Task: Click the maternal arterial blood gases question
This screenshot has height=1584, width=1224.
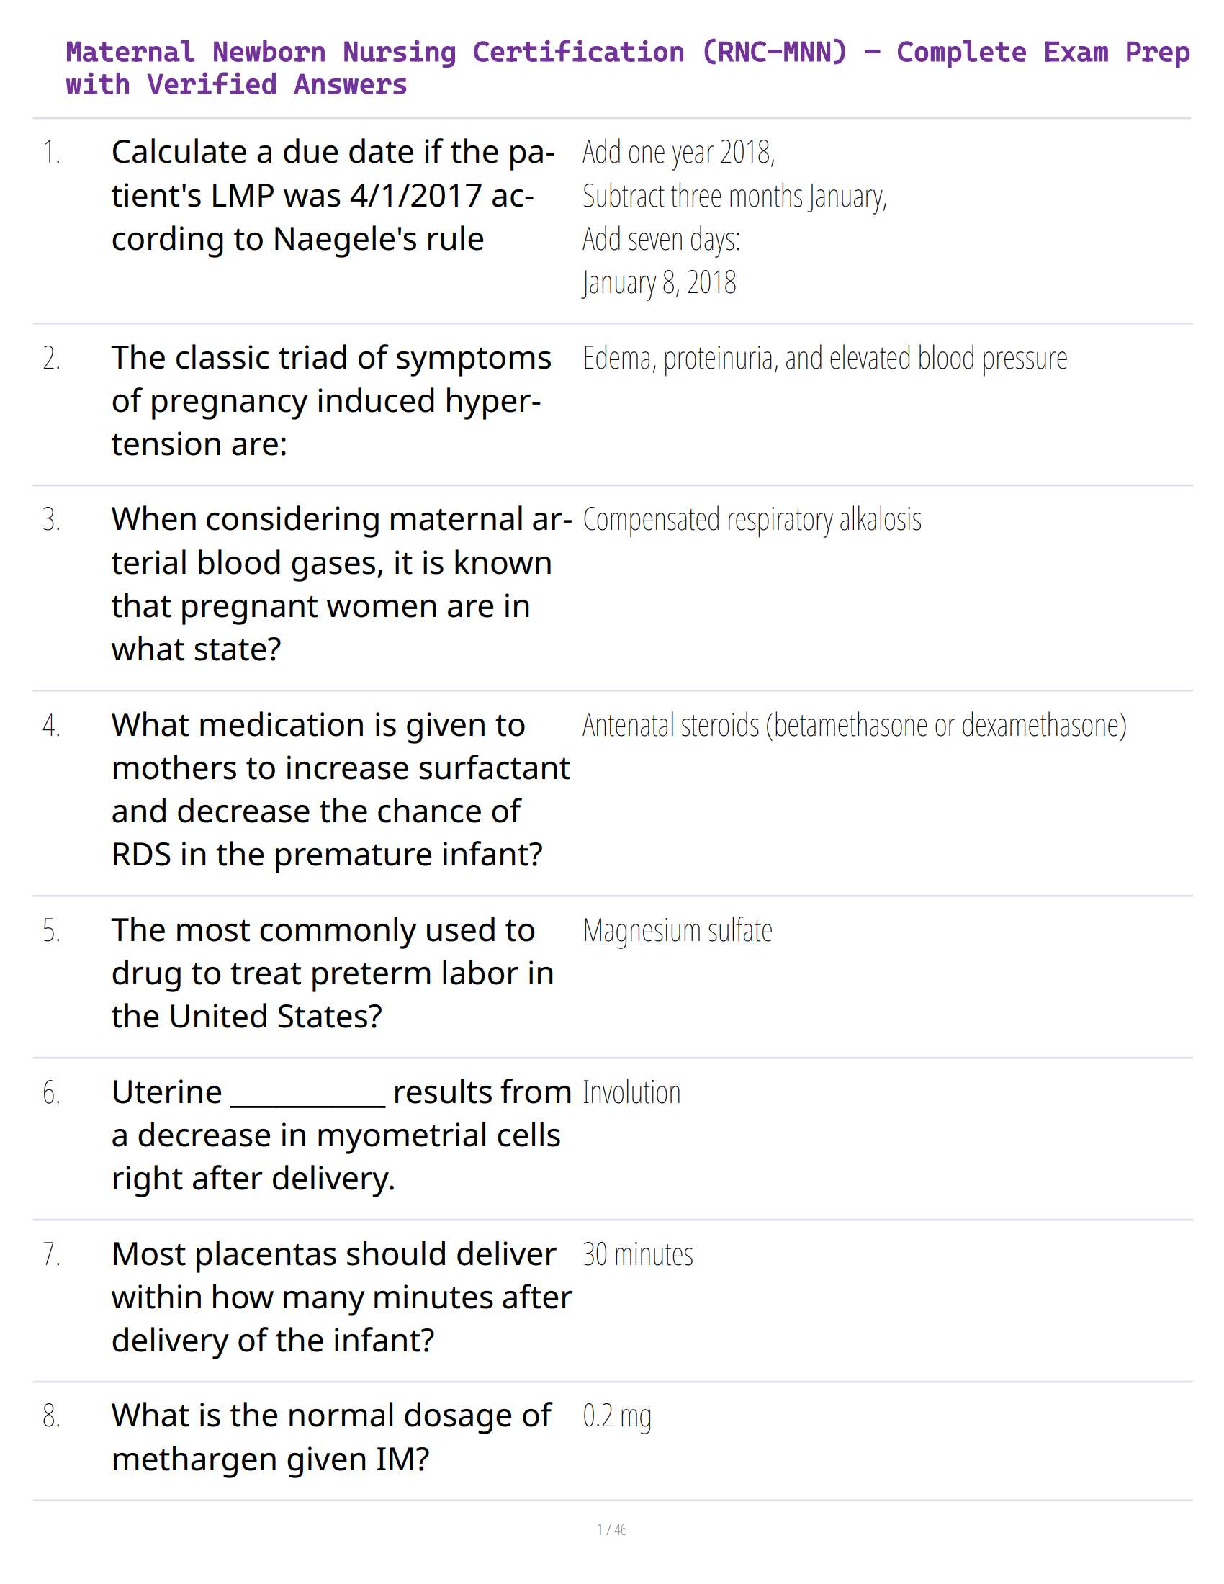Action: pyautogui.click(x=340, y=584)
